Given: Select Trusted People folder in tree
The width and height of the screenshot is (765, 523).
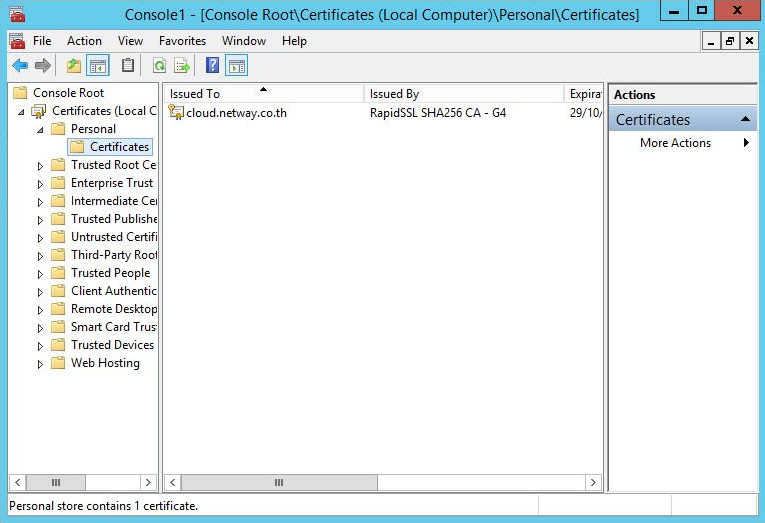Looking at the screenshot, I should (x=110, y=273).
